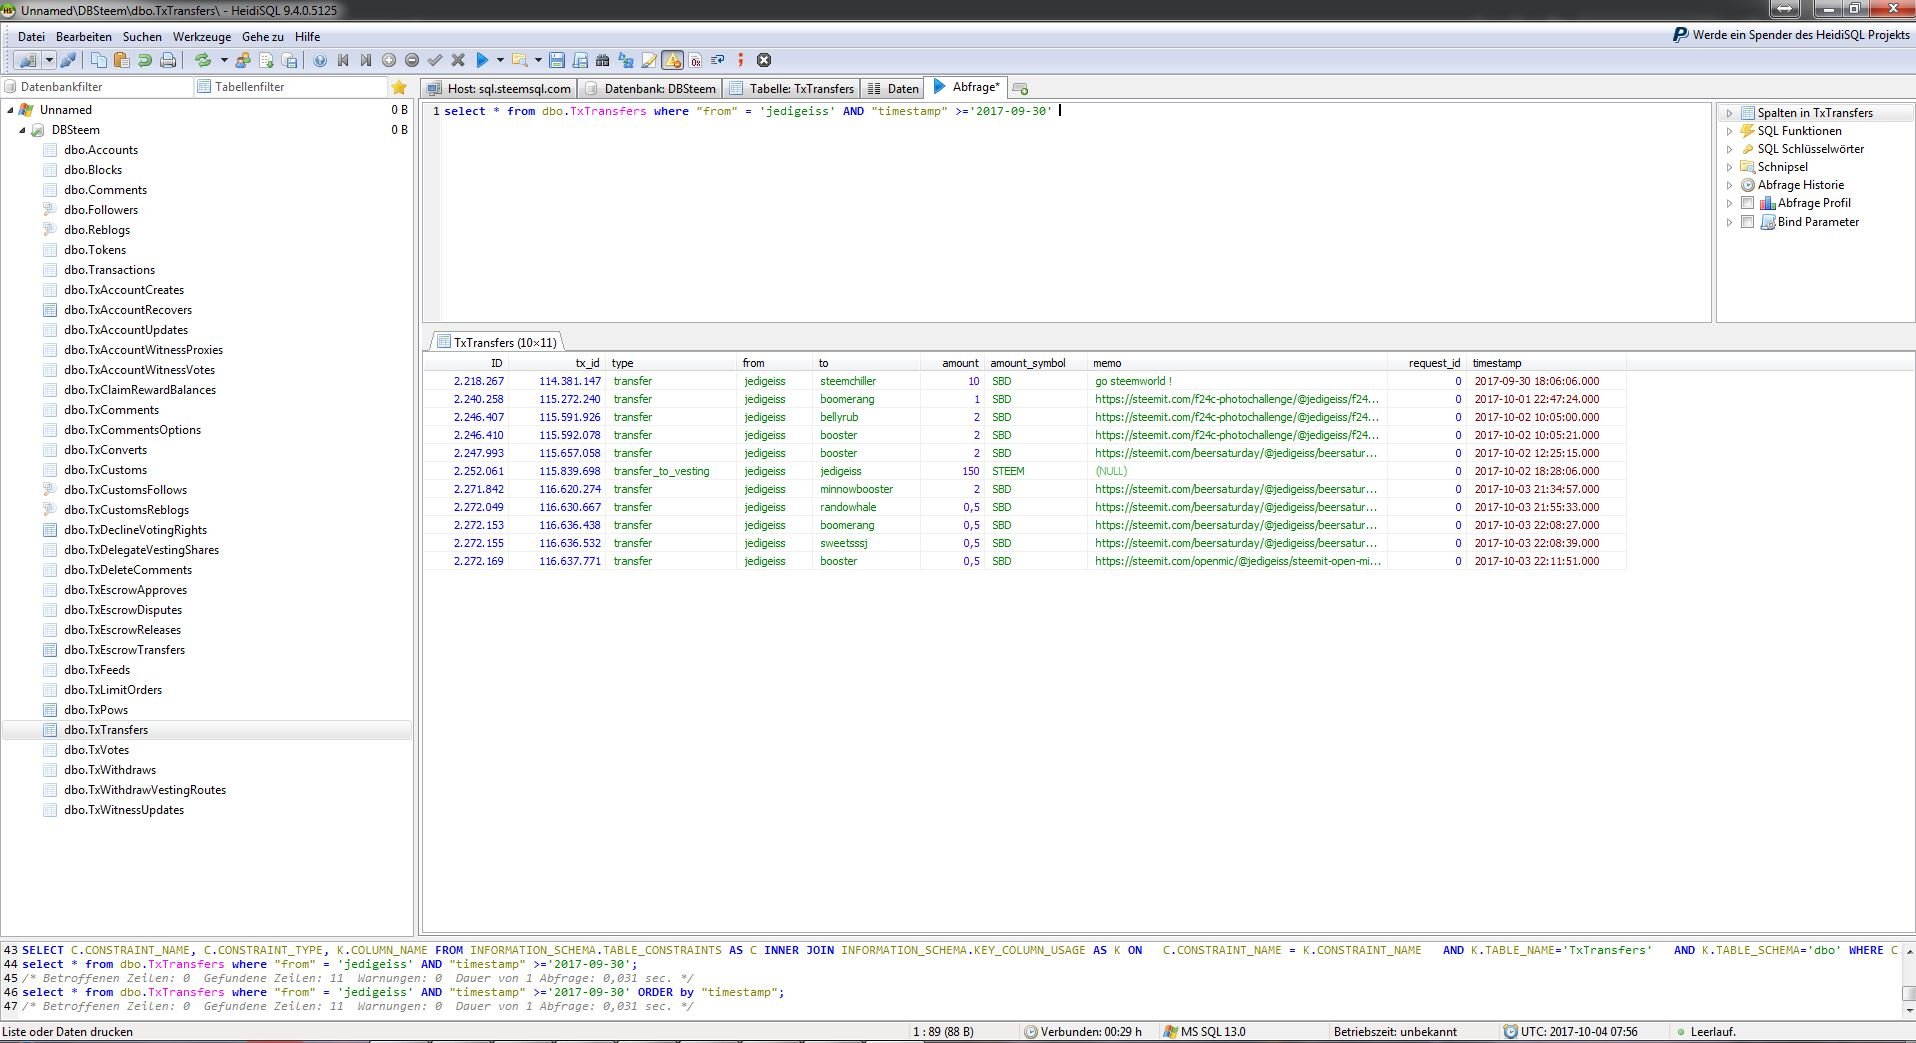The image size is (1916, 1043).
Task: Open the refresh options dropdown arrow
Action: click(224, 60)
